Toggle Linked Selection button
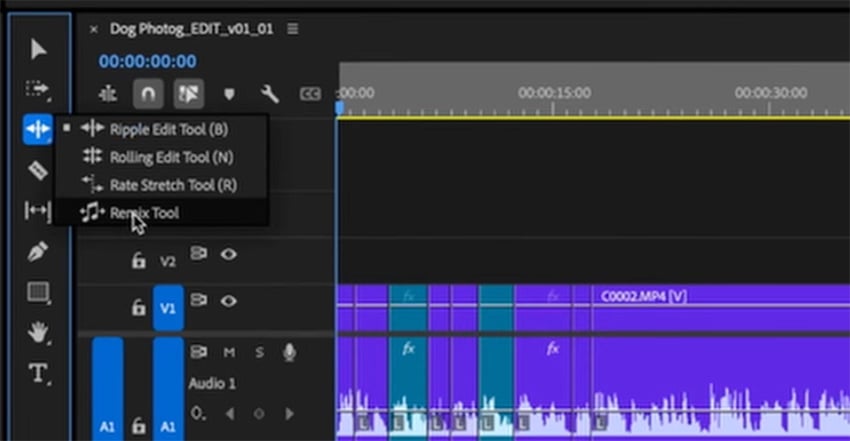Screen dimensions: 850x441 [189, 94]
